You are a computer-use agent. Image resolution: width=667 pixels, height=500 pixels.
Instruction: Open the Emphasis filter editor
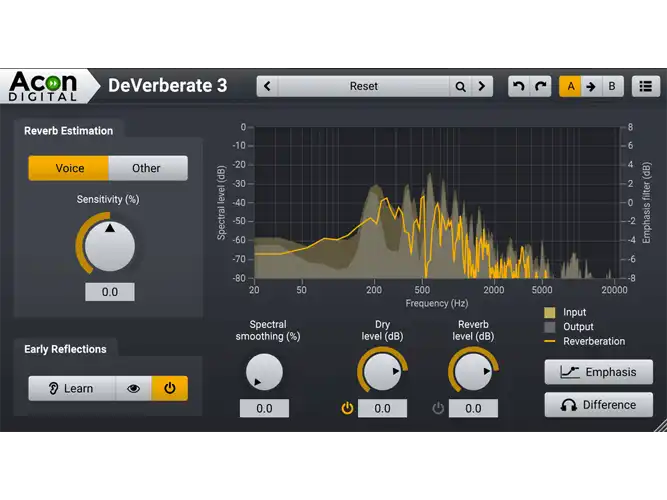(599, 372)
